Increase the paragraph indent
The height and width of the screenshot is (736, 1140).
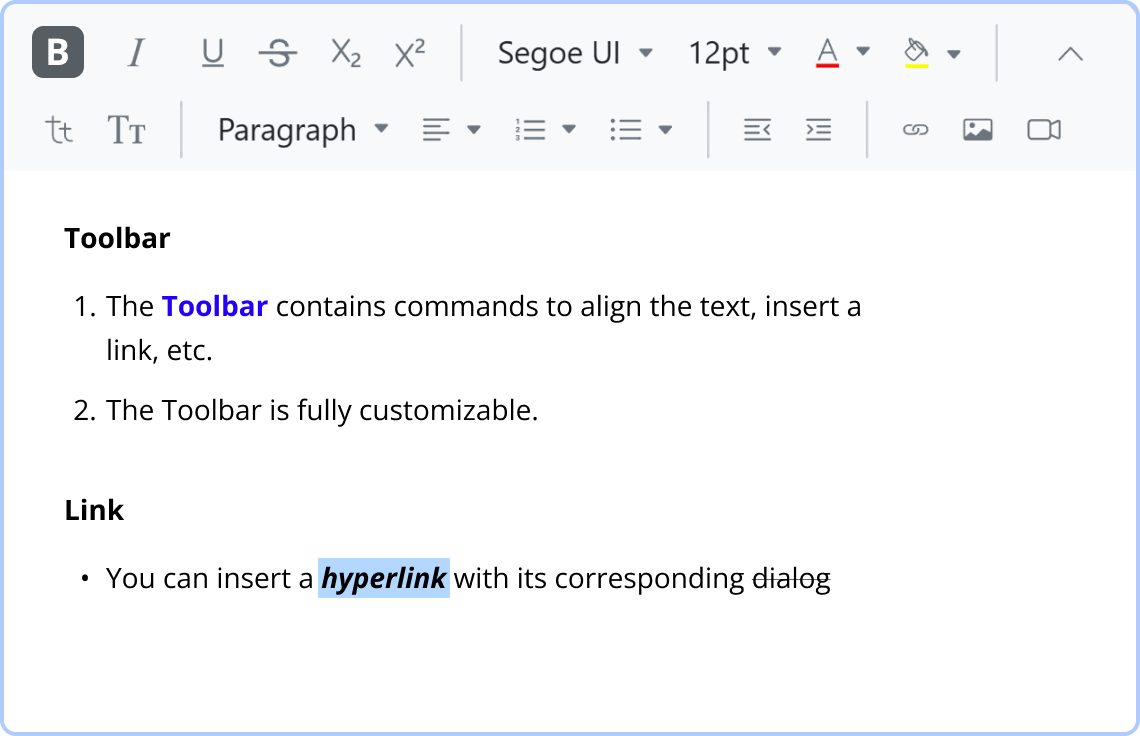[818, 129]
